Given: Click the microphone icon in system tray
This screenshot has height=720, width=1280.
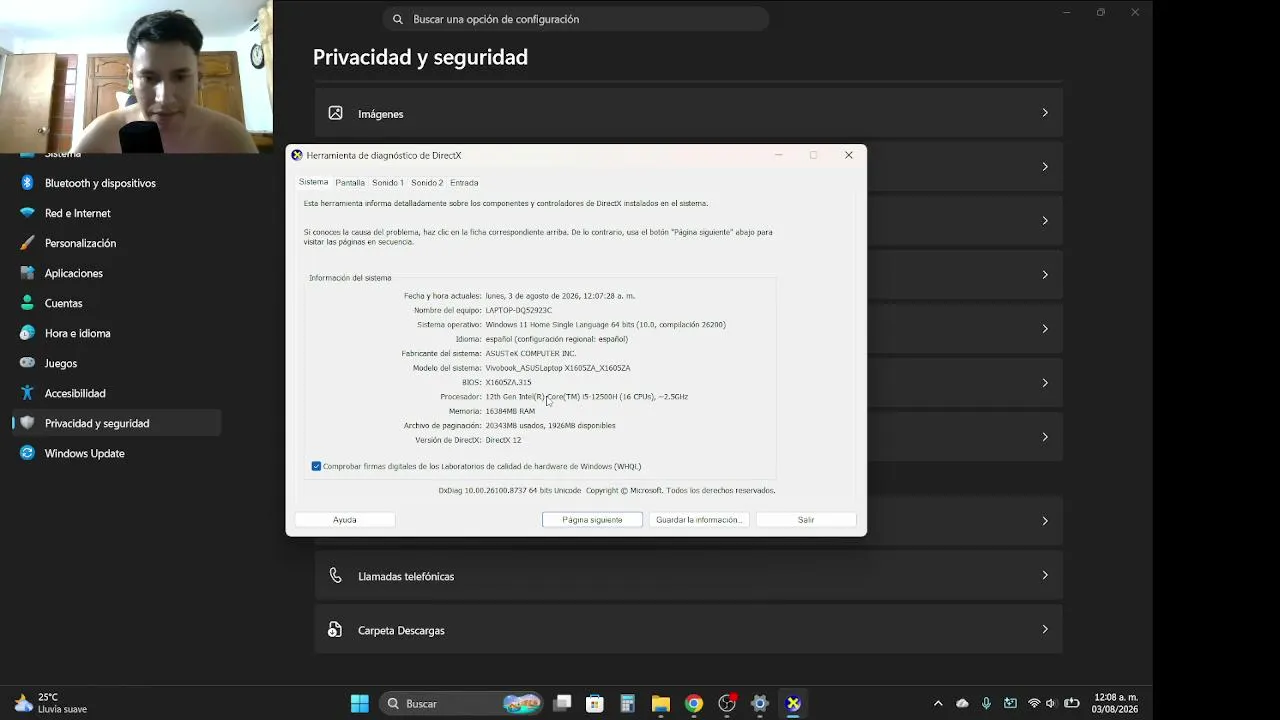Looking at the screenshot, I should coord(986,703).
